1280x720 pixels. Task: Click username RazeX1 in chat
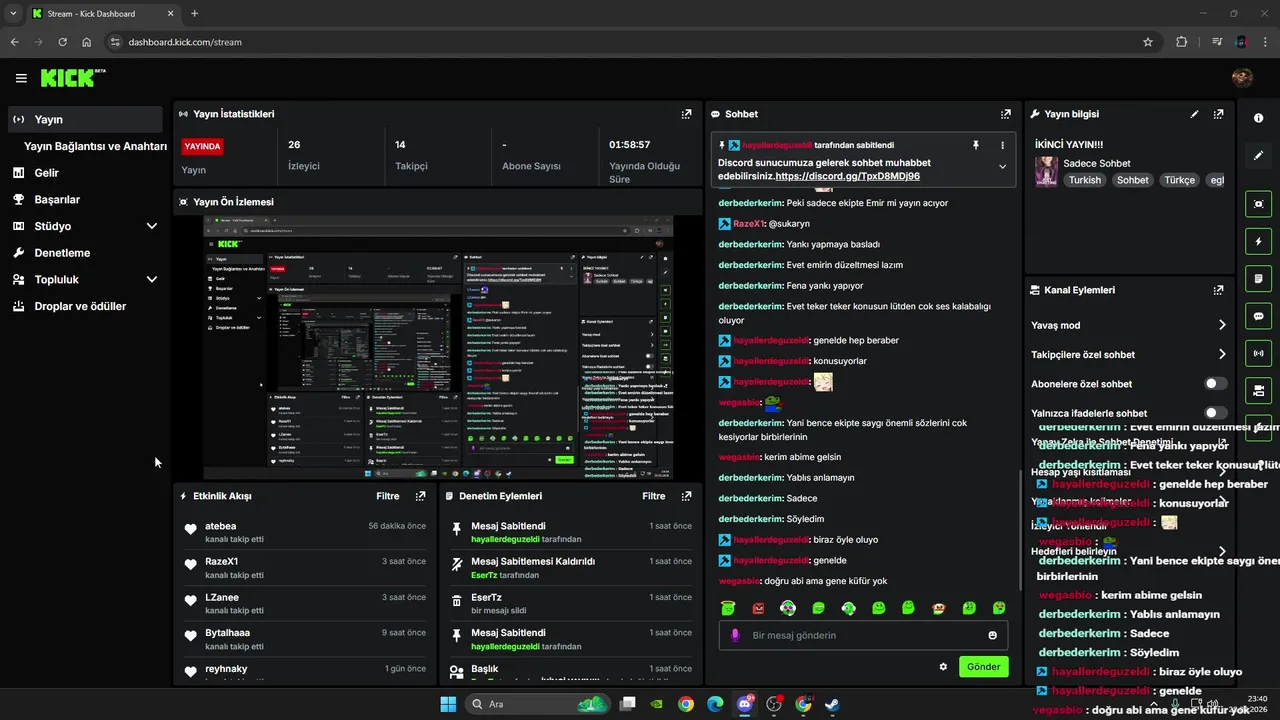(x=749, y=224)
